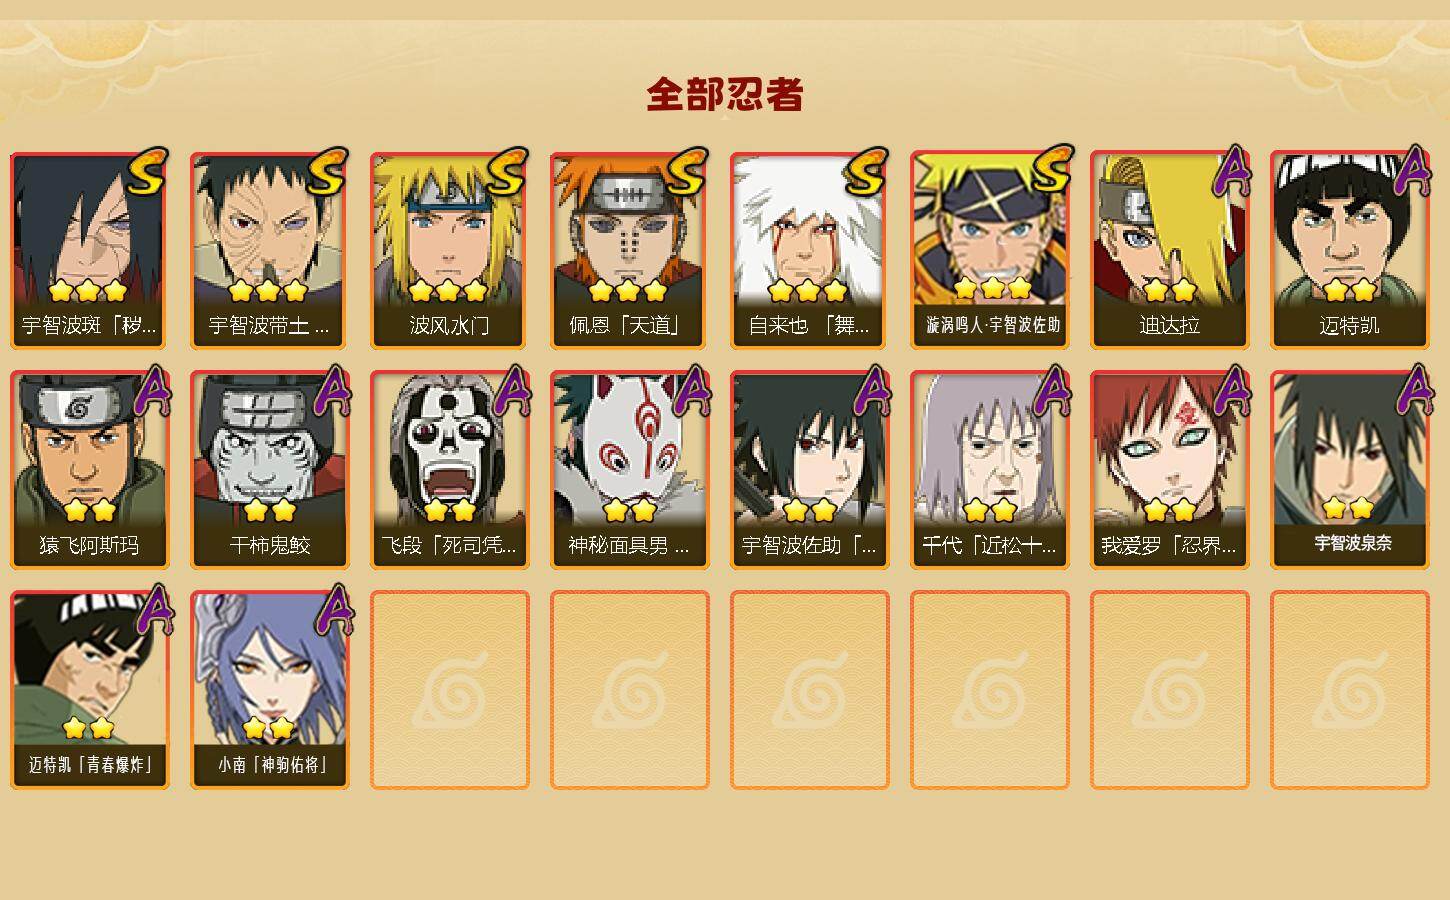Select the 我爱罗 red-haired card
Screen dimensions: 1450x900
1169,470
